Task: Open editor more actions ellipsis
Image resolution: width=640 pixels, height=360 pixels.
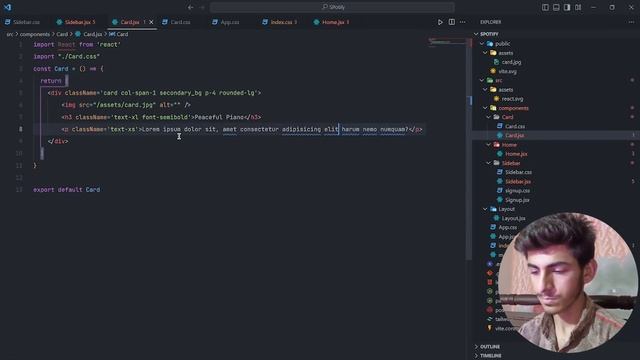Action: click(462, 22)
